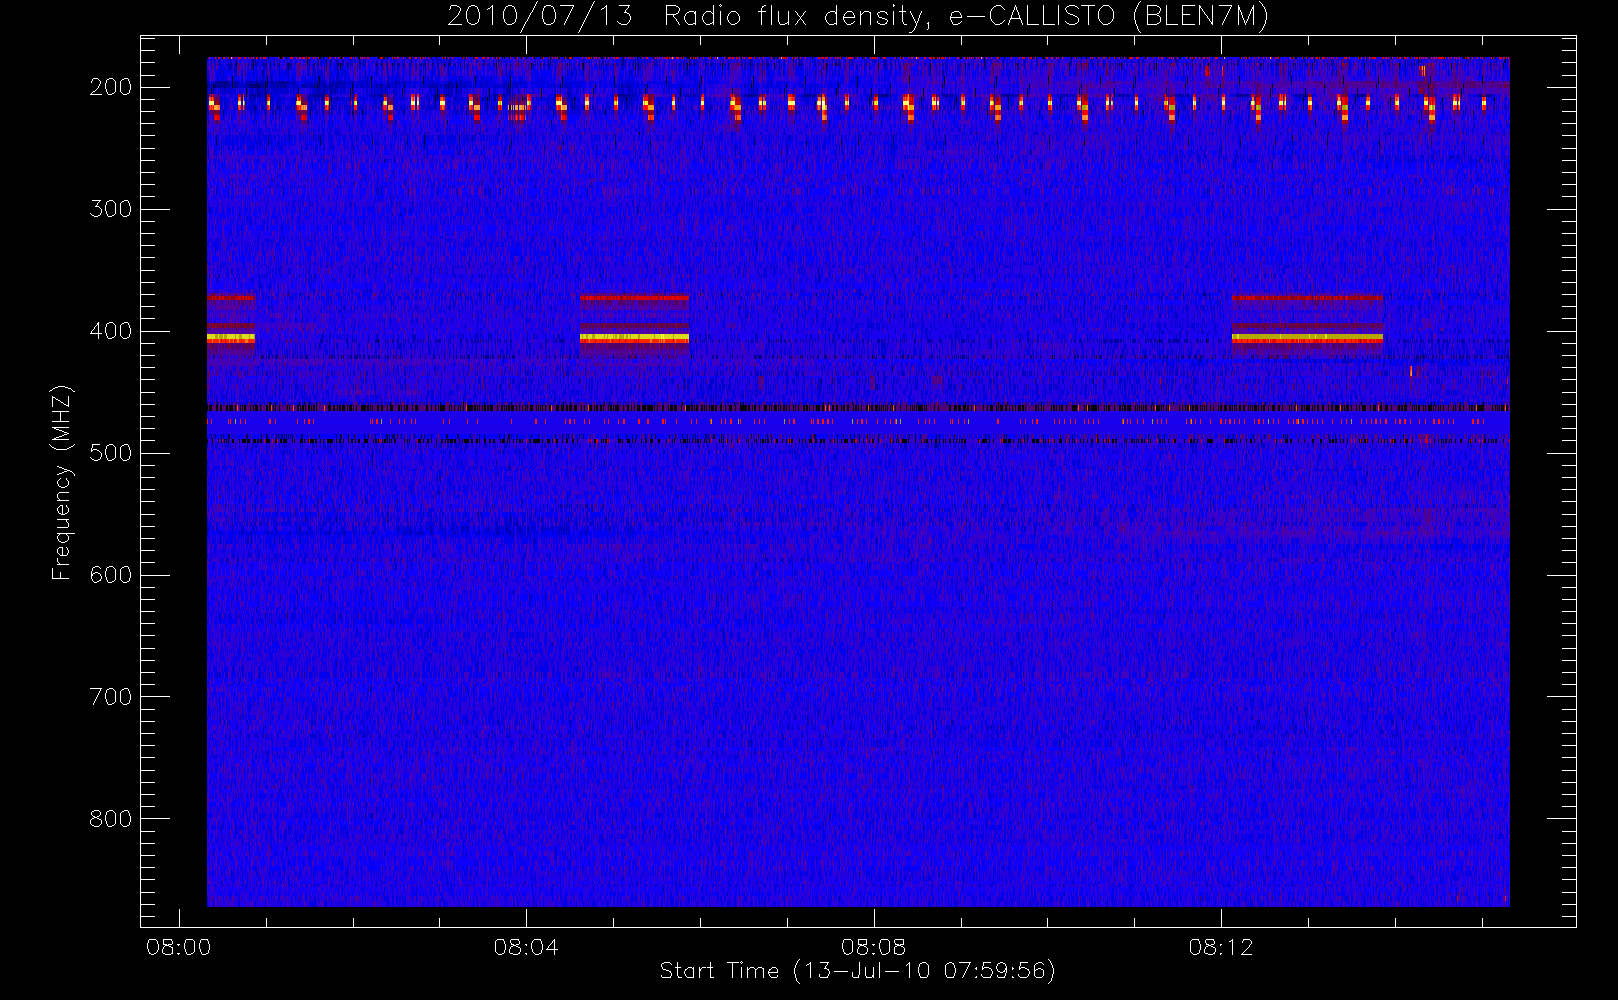Click the plot title "Radio flux density, e-CALLISTO (BLEN7M)"
The image size is (1618, 1000).
pos(966,17)
